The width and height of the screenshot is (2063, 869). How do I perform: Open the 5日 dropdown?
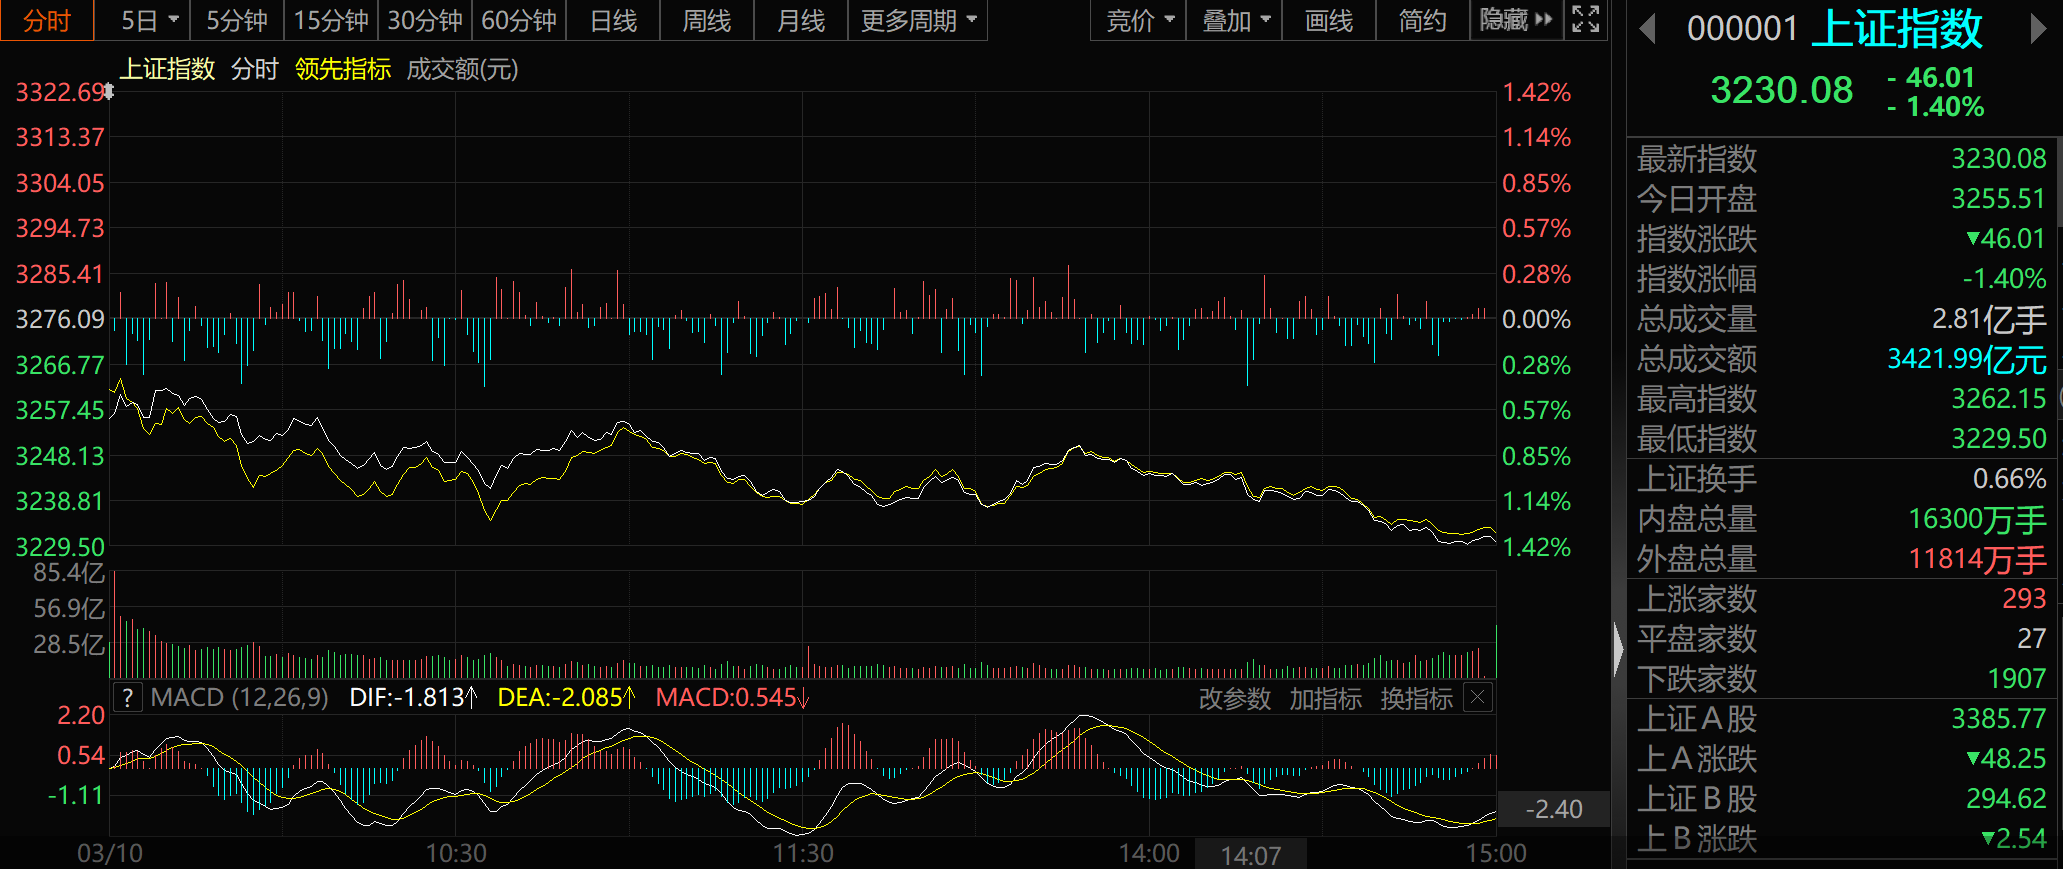point(149,20)
